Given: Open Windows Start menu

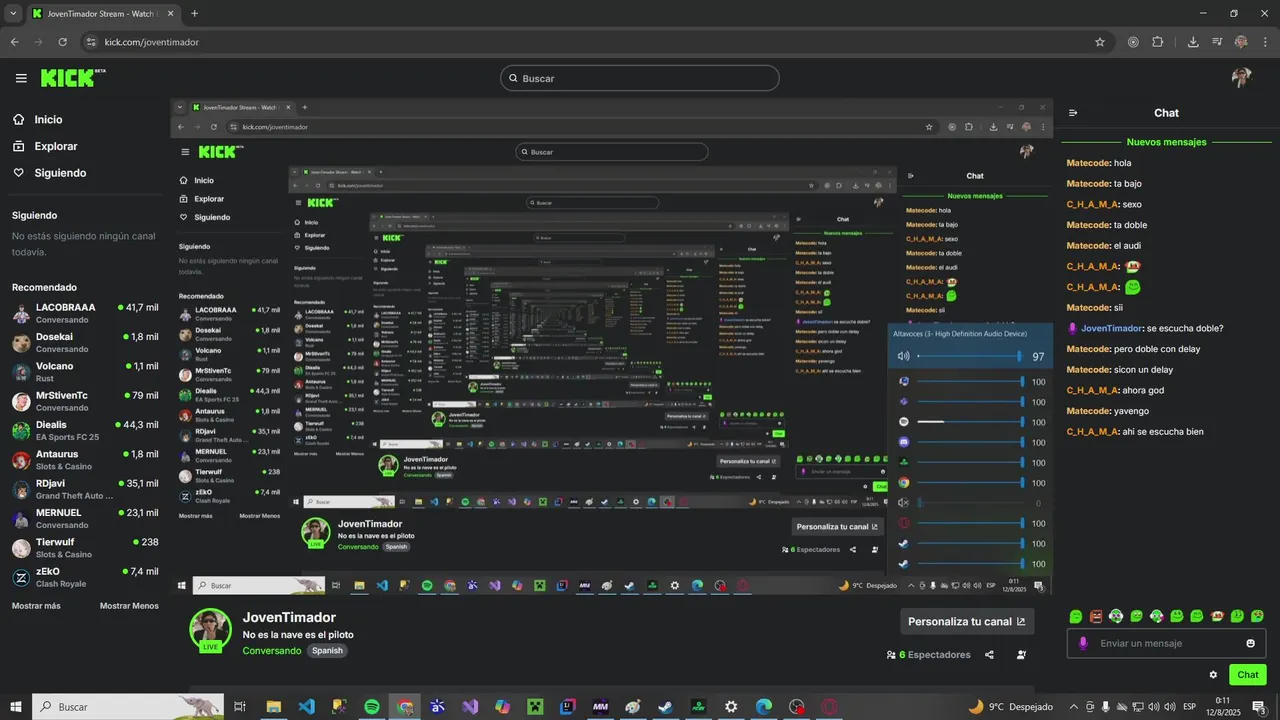Looking at the screenshot, I should (x=15, y=707).
